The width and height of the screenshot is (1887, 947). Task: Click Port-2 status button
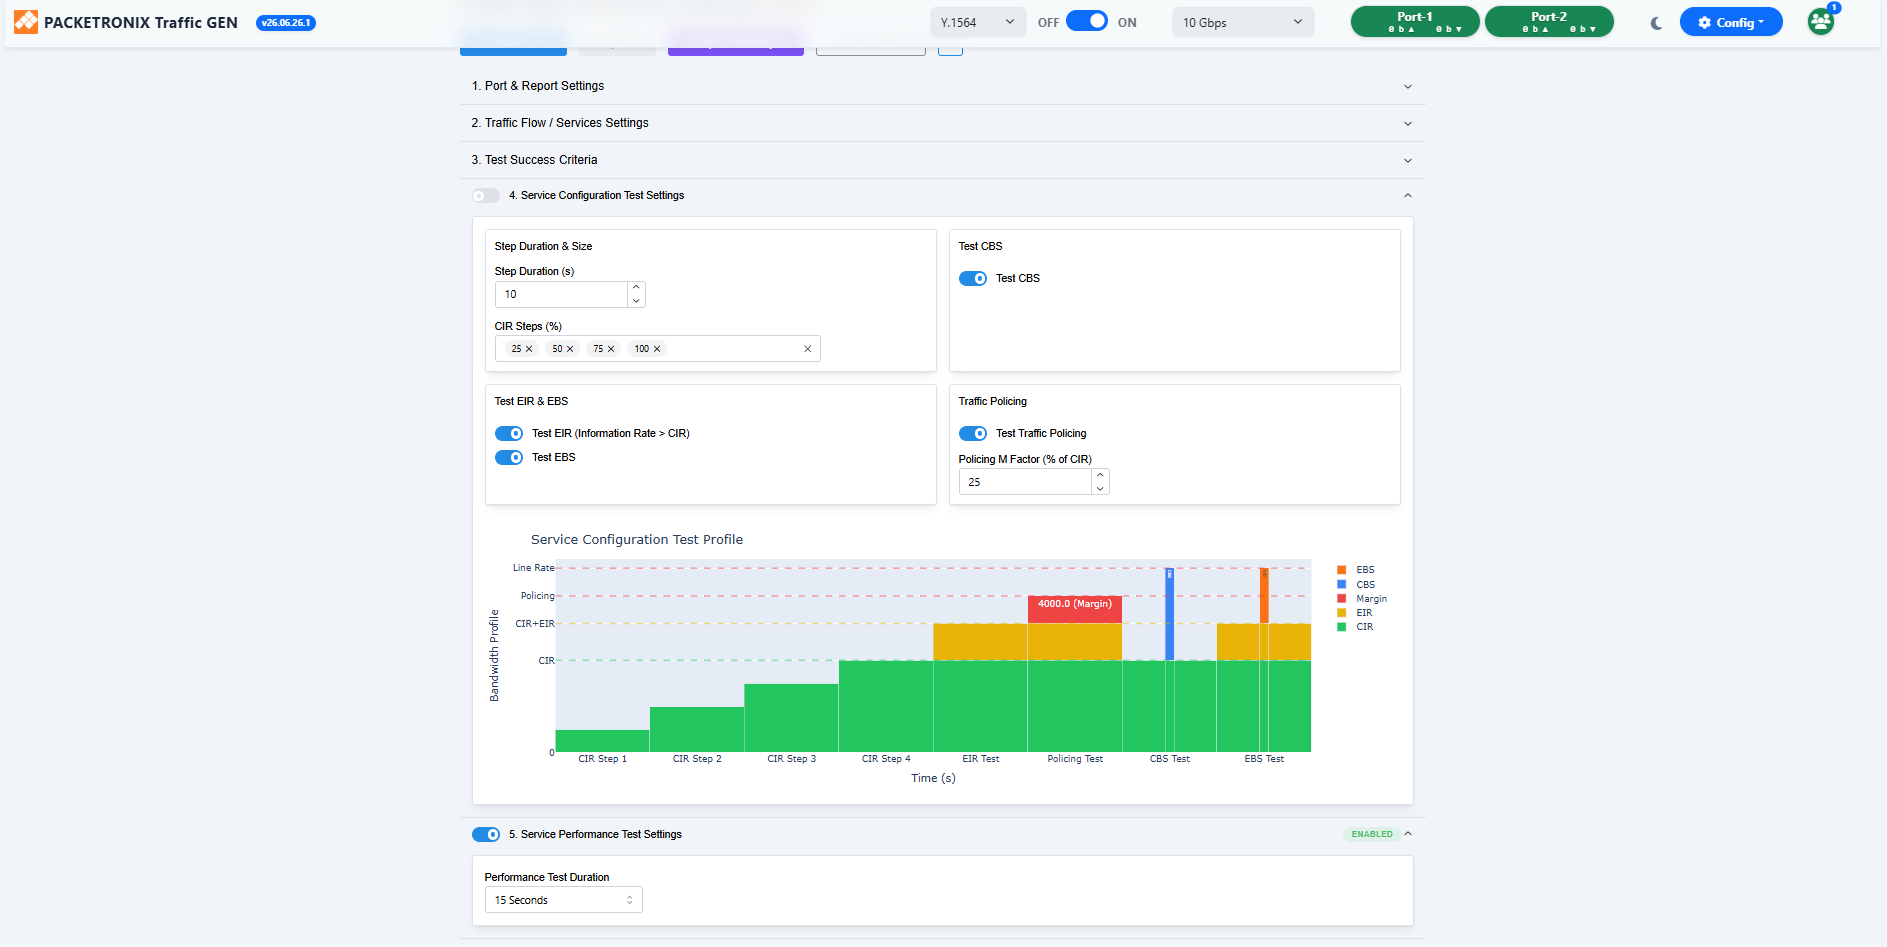pyautogui.click(x=1549, y=22)
